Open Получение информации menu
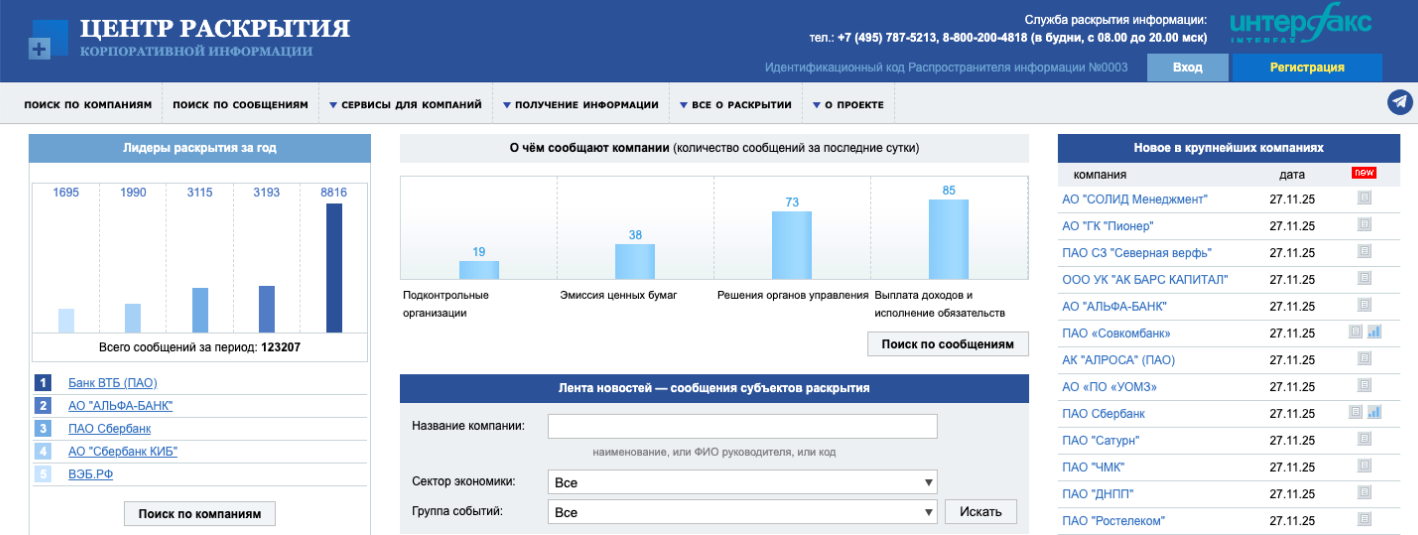The image size is (1418, 535). click(x=580, y=104)
